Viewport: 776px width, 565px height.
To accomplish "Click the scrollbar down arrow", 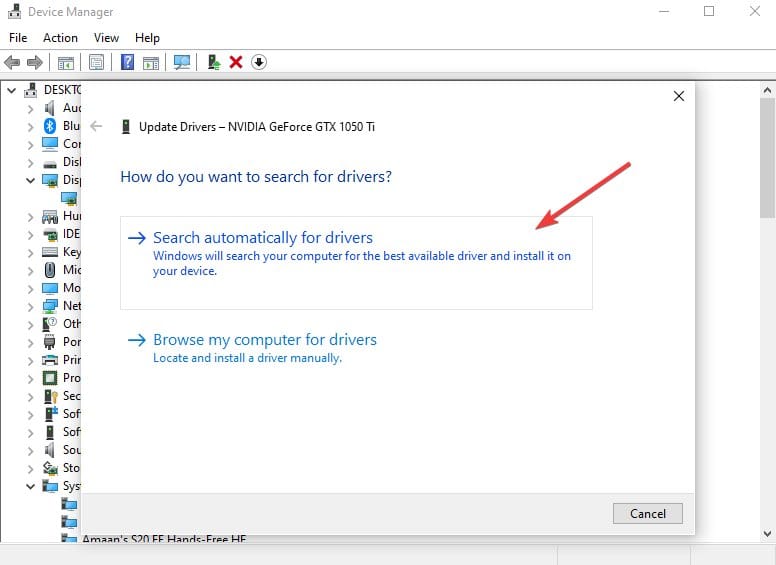I will (x=768, y=534).
